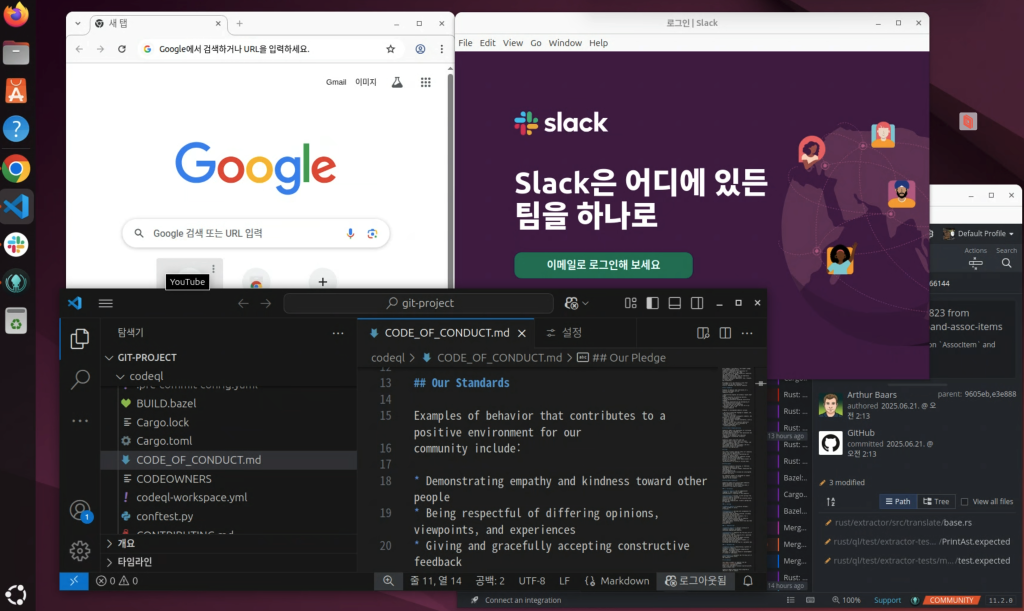Image resolution: width=1024 pixels, height=611 pixels.
Task: Focus the Google search box
Action: [x=256, y=233]
